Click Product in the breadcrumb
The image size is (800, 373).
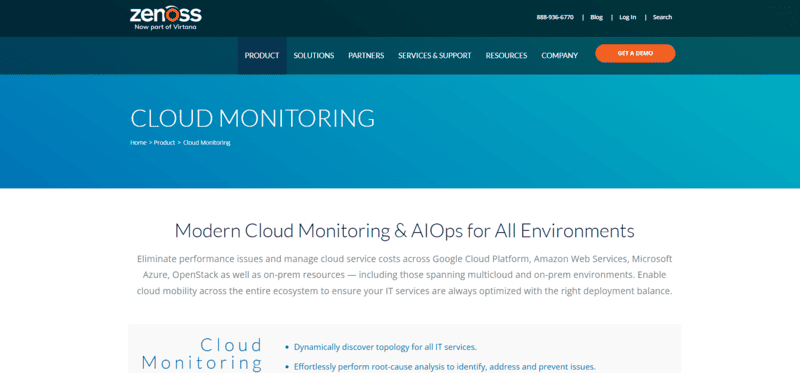pos(164,143)
